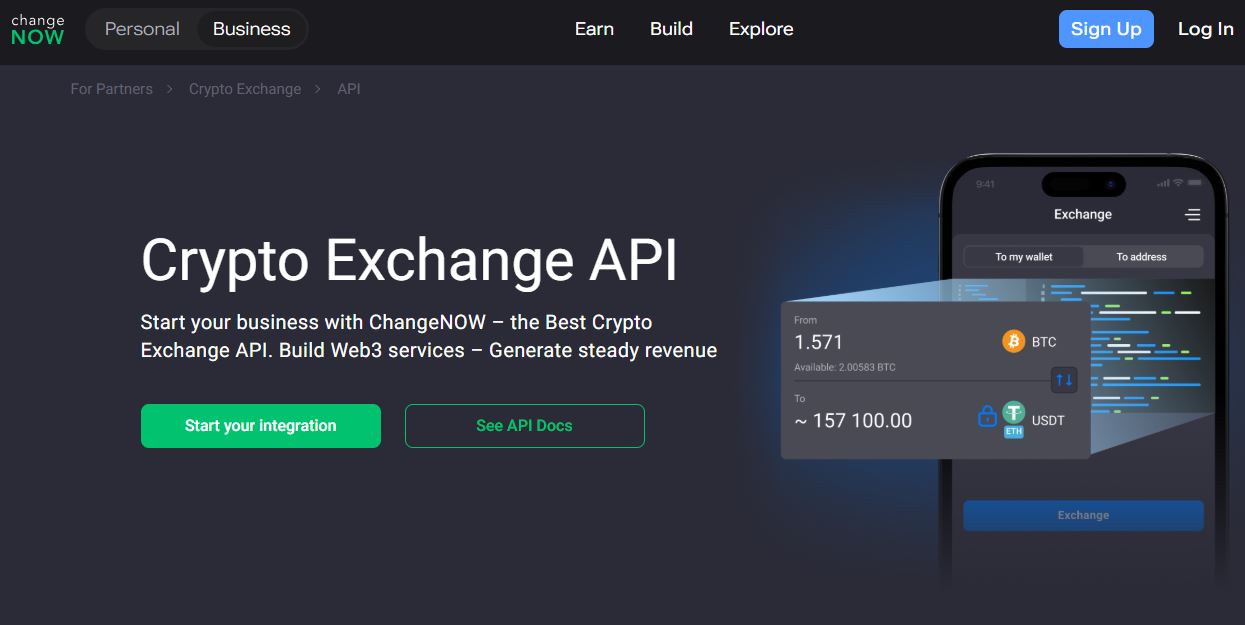Click the ETH network badge
The width and height of the screenshot is (1245, 625).
click(x=1014, y=432)
